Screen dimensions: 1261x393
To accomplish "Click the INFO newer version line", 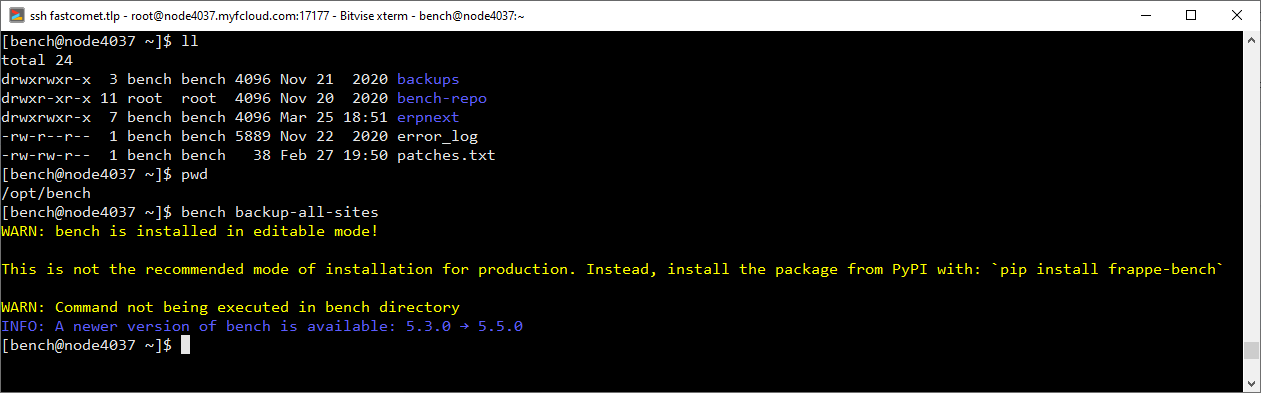I will pyautogui.click(x=262, y=326).
